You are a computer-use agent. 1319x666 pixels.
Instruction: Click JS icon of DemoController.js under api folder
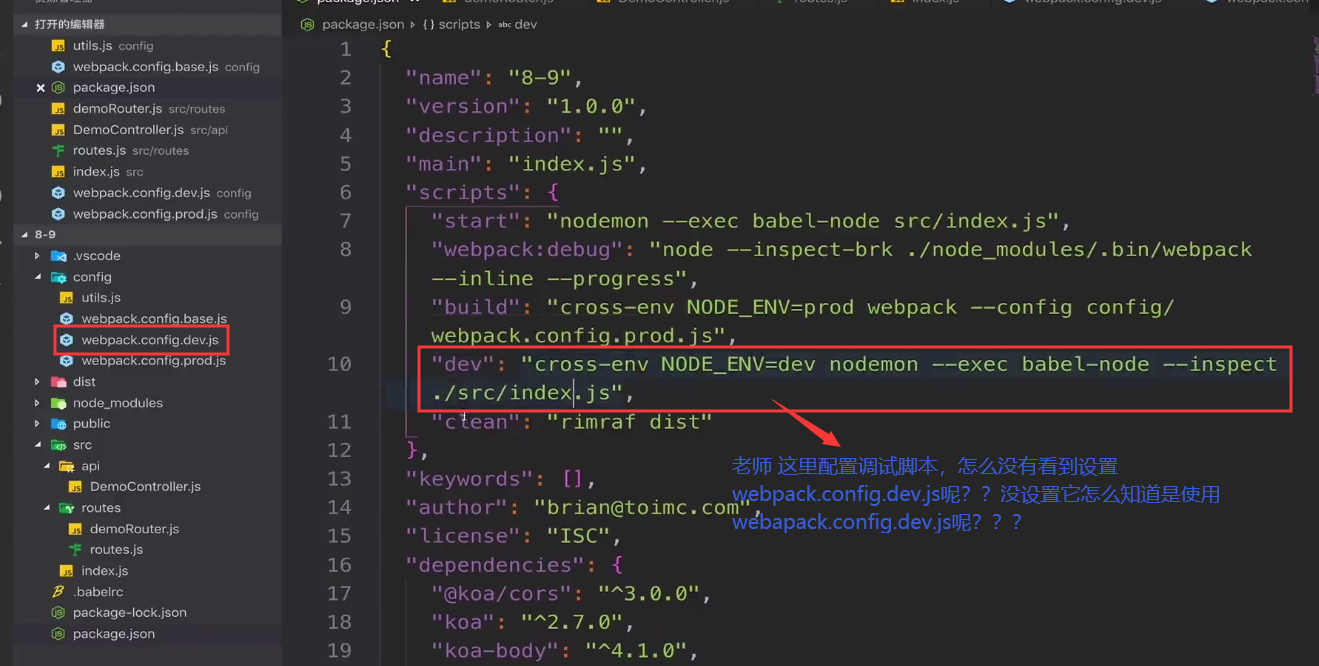coord(75,487)
